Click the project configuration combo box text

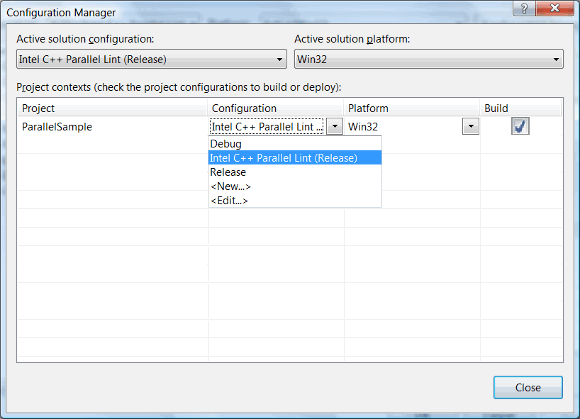pos(267,126)
